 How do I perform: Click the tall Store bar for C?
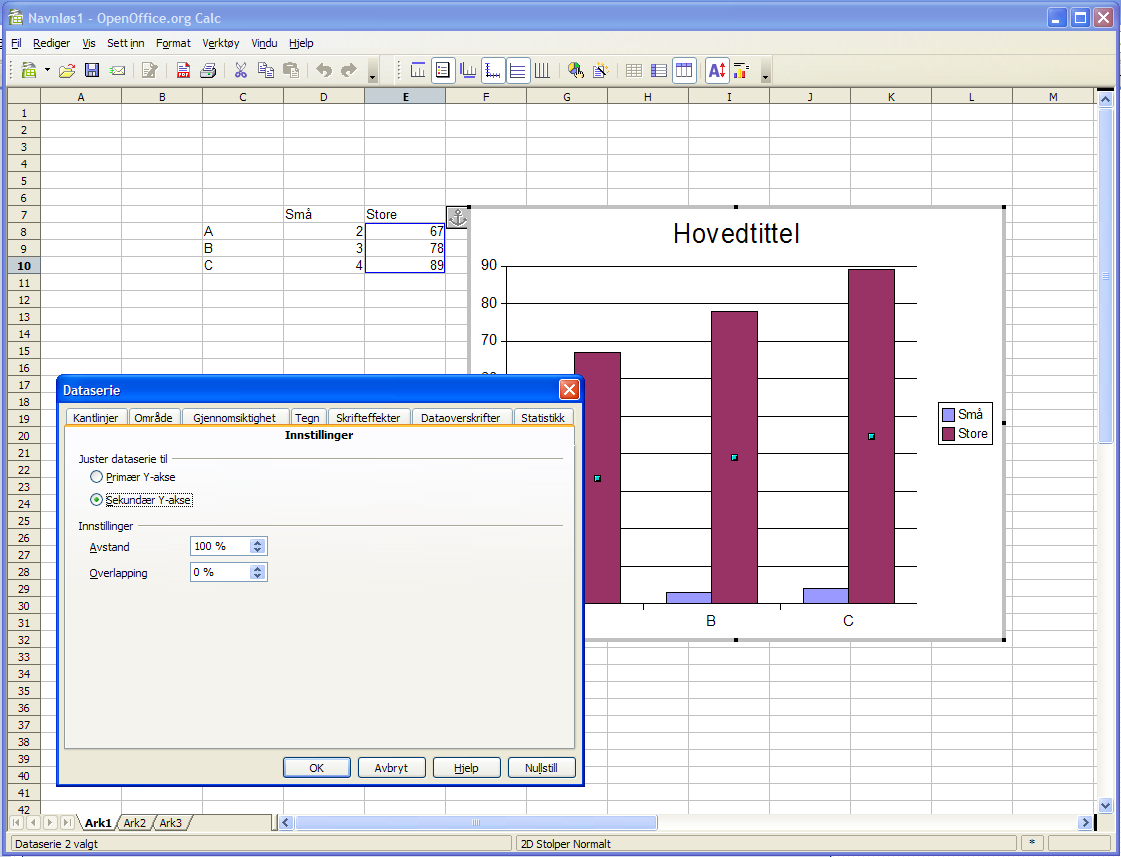tap(871, 436)
